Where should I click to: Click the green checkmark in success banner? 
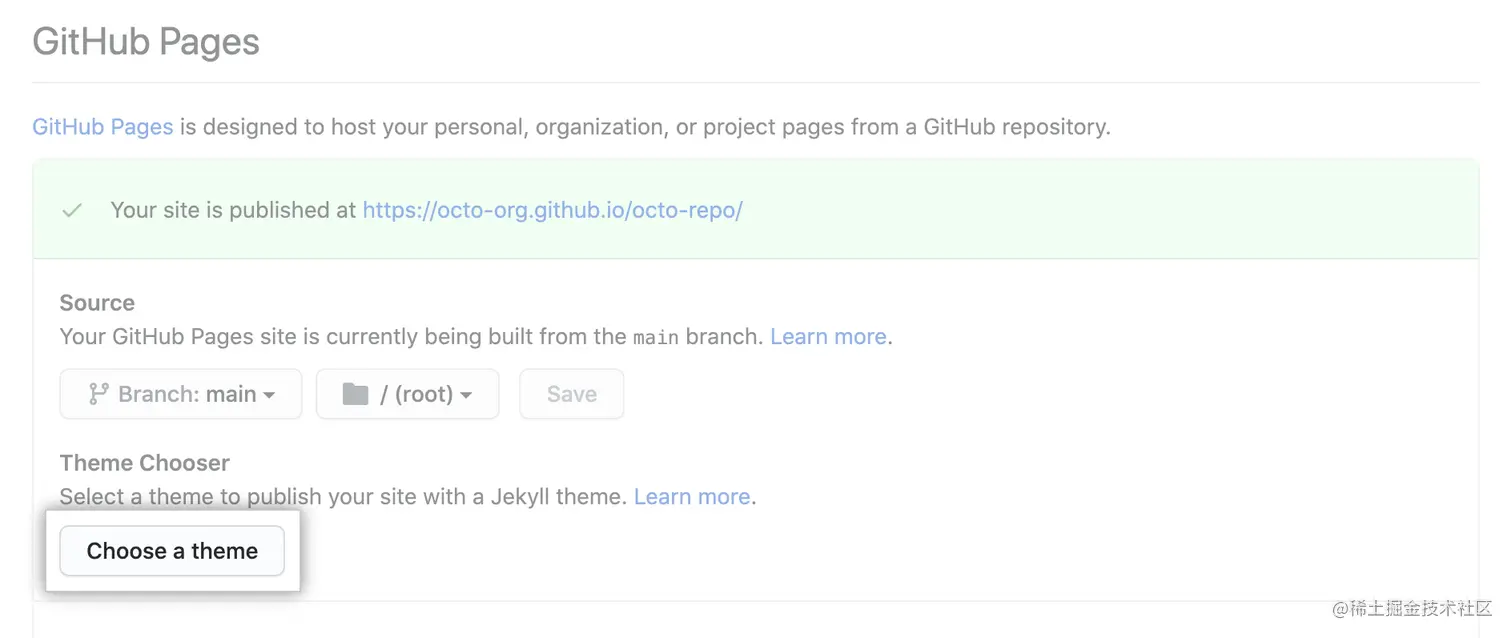(71, 209)
